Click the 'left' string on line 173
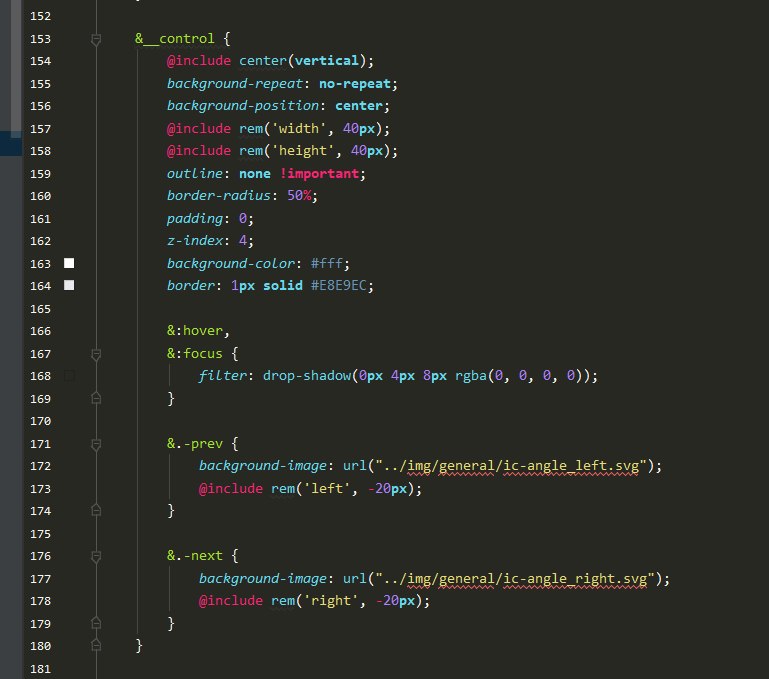Image resolution: width=769 pixels, height=679 pixels. coord(327,489)
